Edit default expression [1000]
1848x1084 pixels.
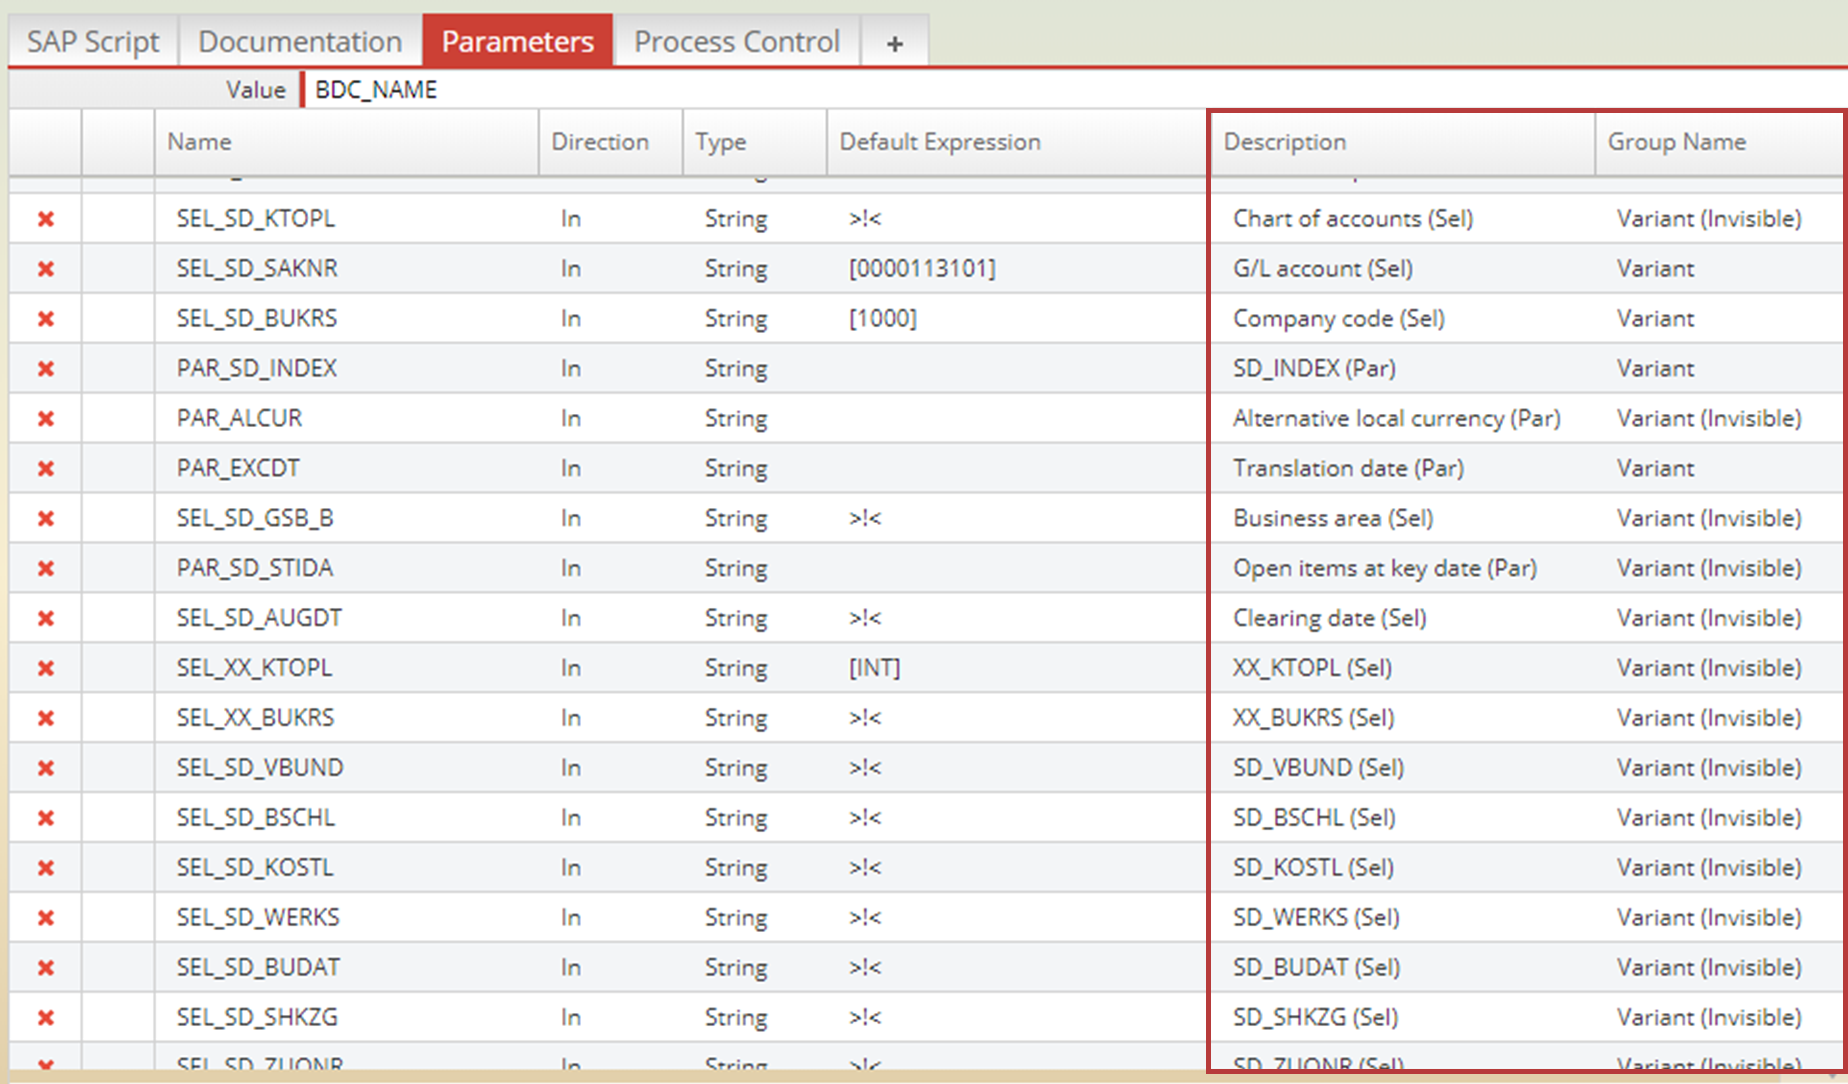coord(883,319)
